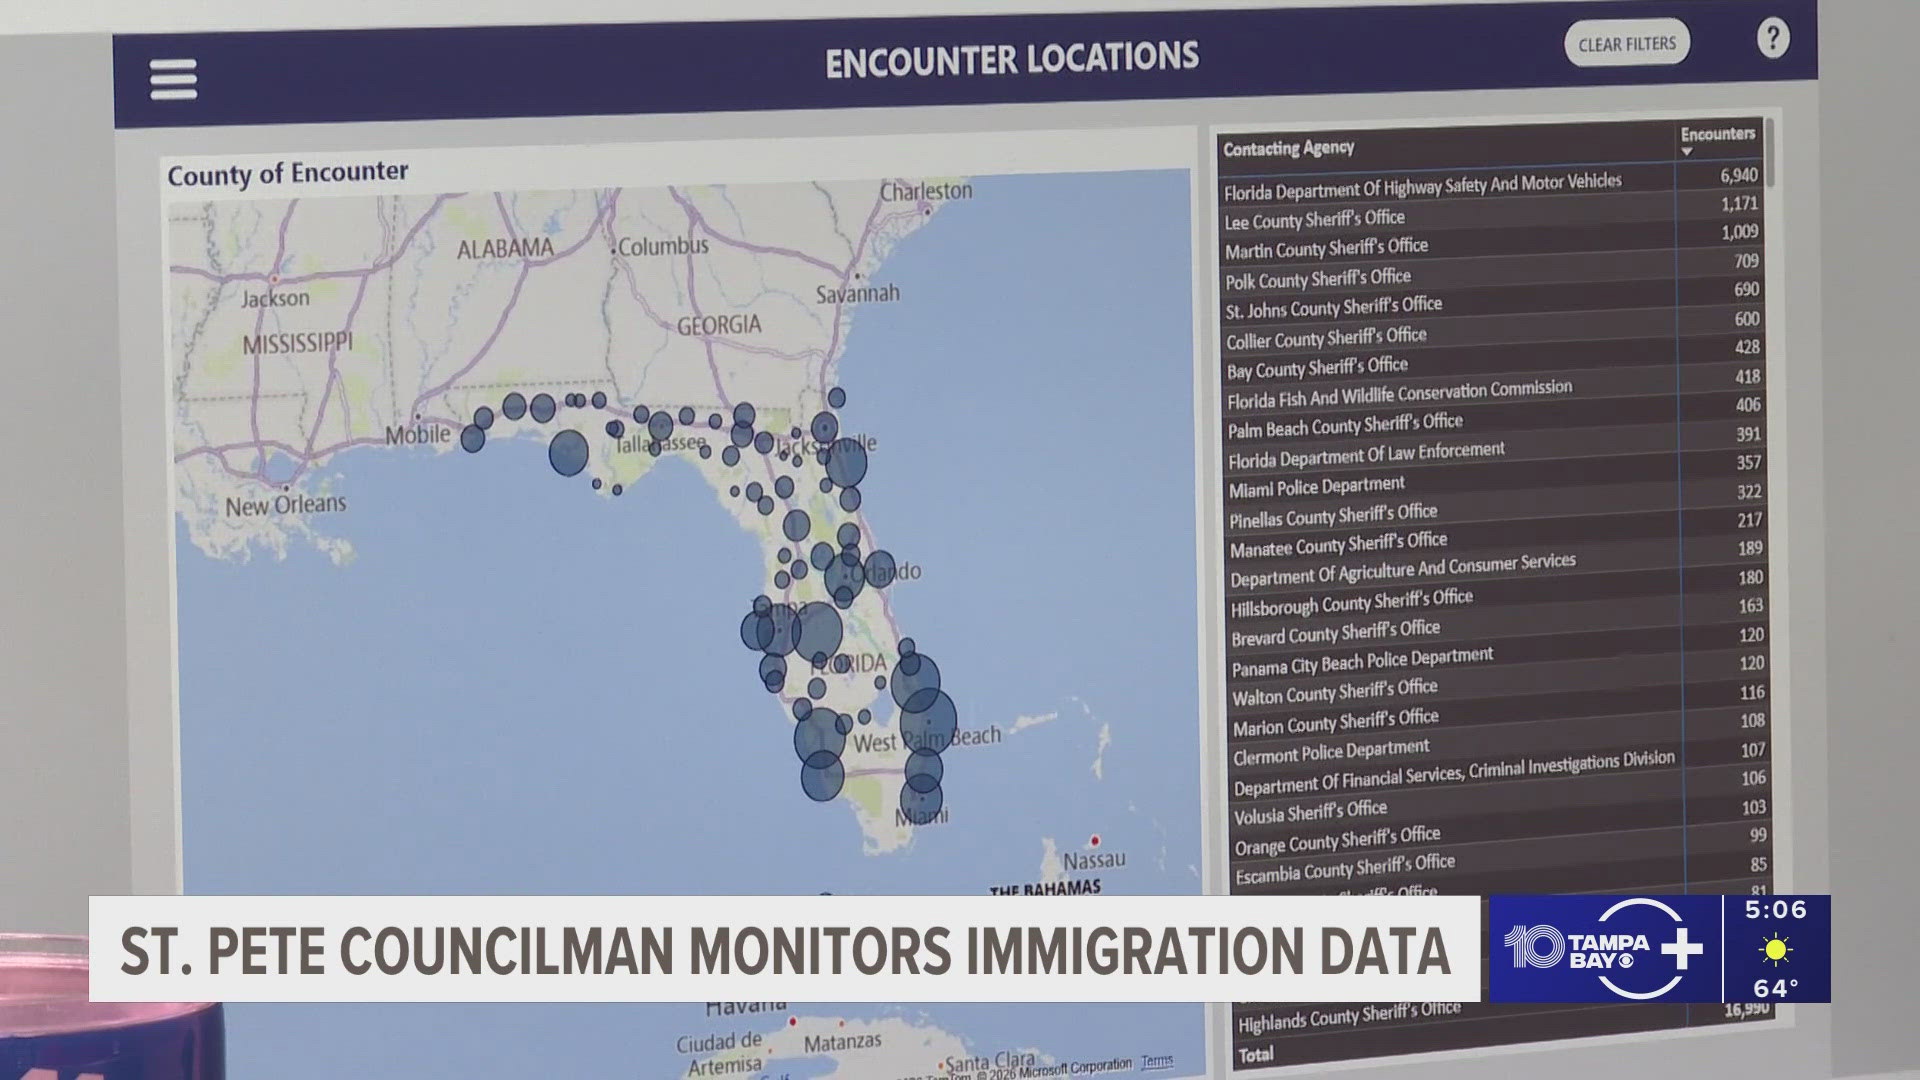Click the large bubble near West Palm Beach

tap(928, 722)
